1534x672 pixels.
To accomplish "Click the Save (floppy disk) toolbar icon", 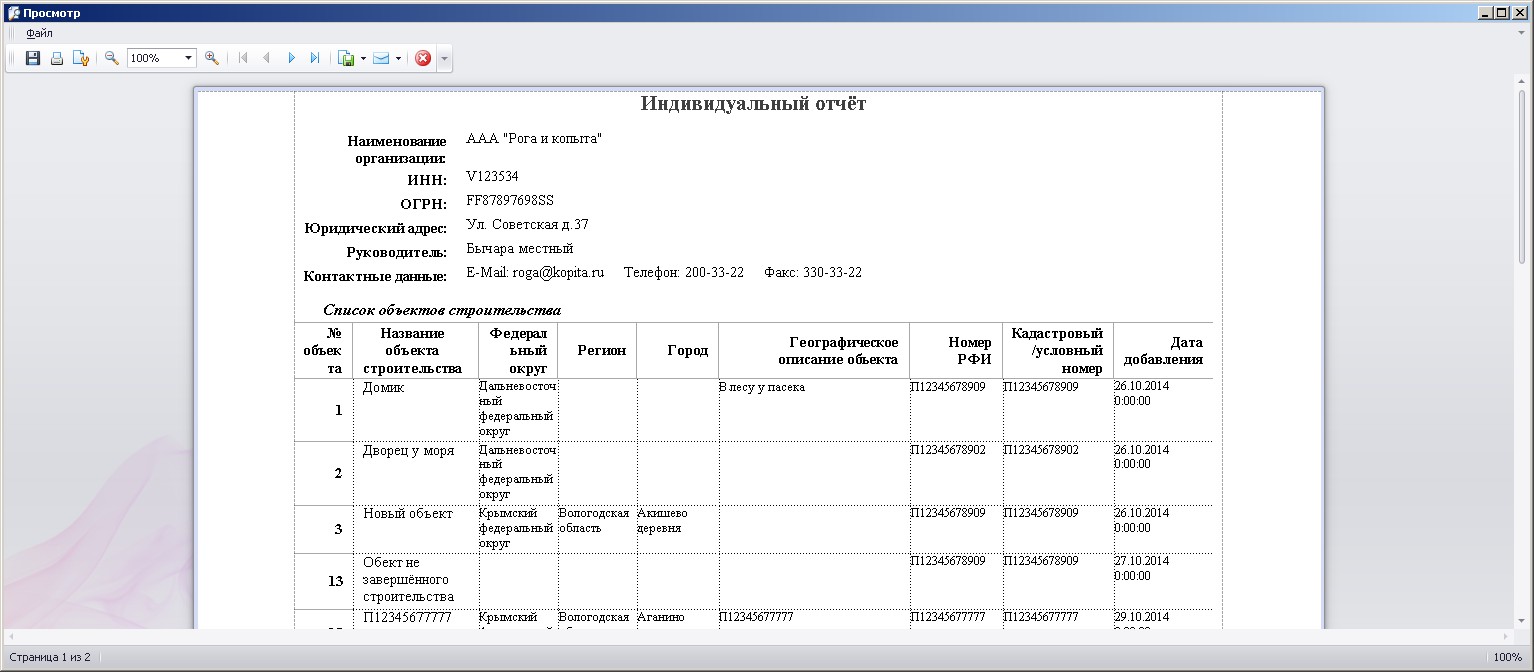I will click(33, 58).
